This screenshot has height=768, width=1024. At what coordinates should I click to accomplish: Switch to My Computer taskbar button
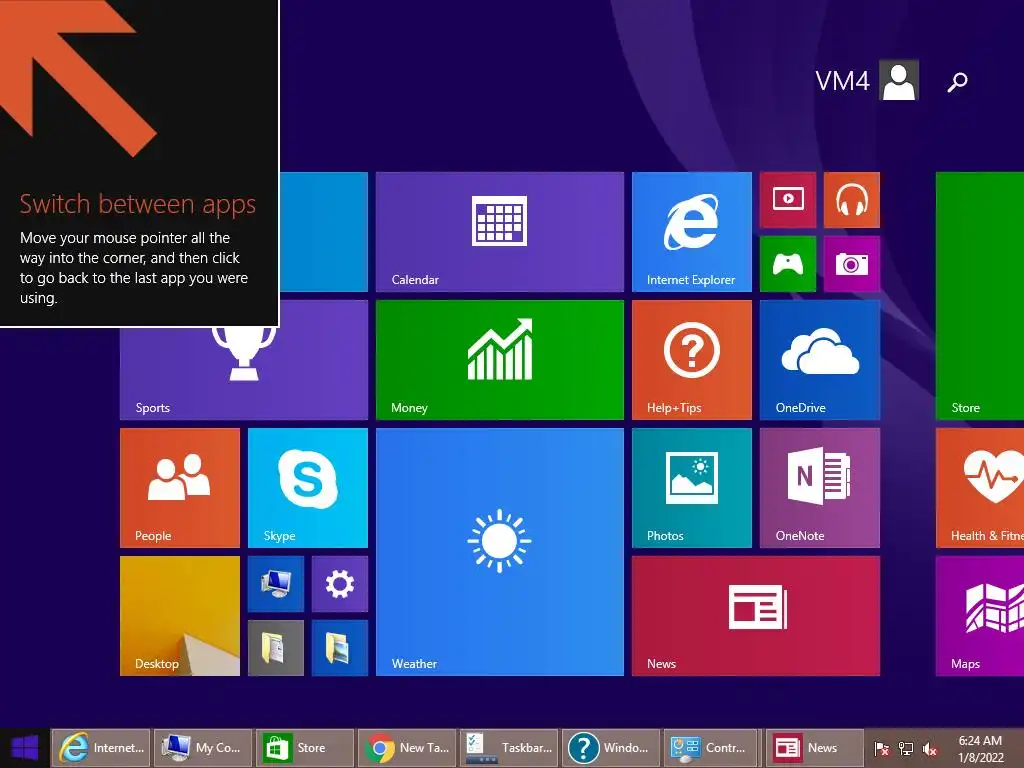click(203, 748)
